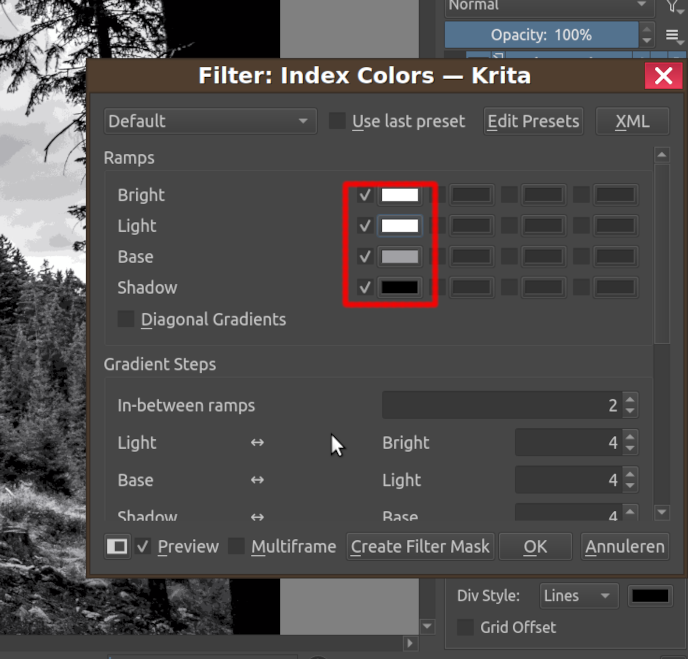
Task: Open the Default preset dropdown
Action: (210, 121)
